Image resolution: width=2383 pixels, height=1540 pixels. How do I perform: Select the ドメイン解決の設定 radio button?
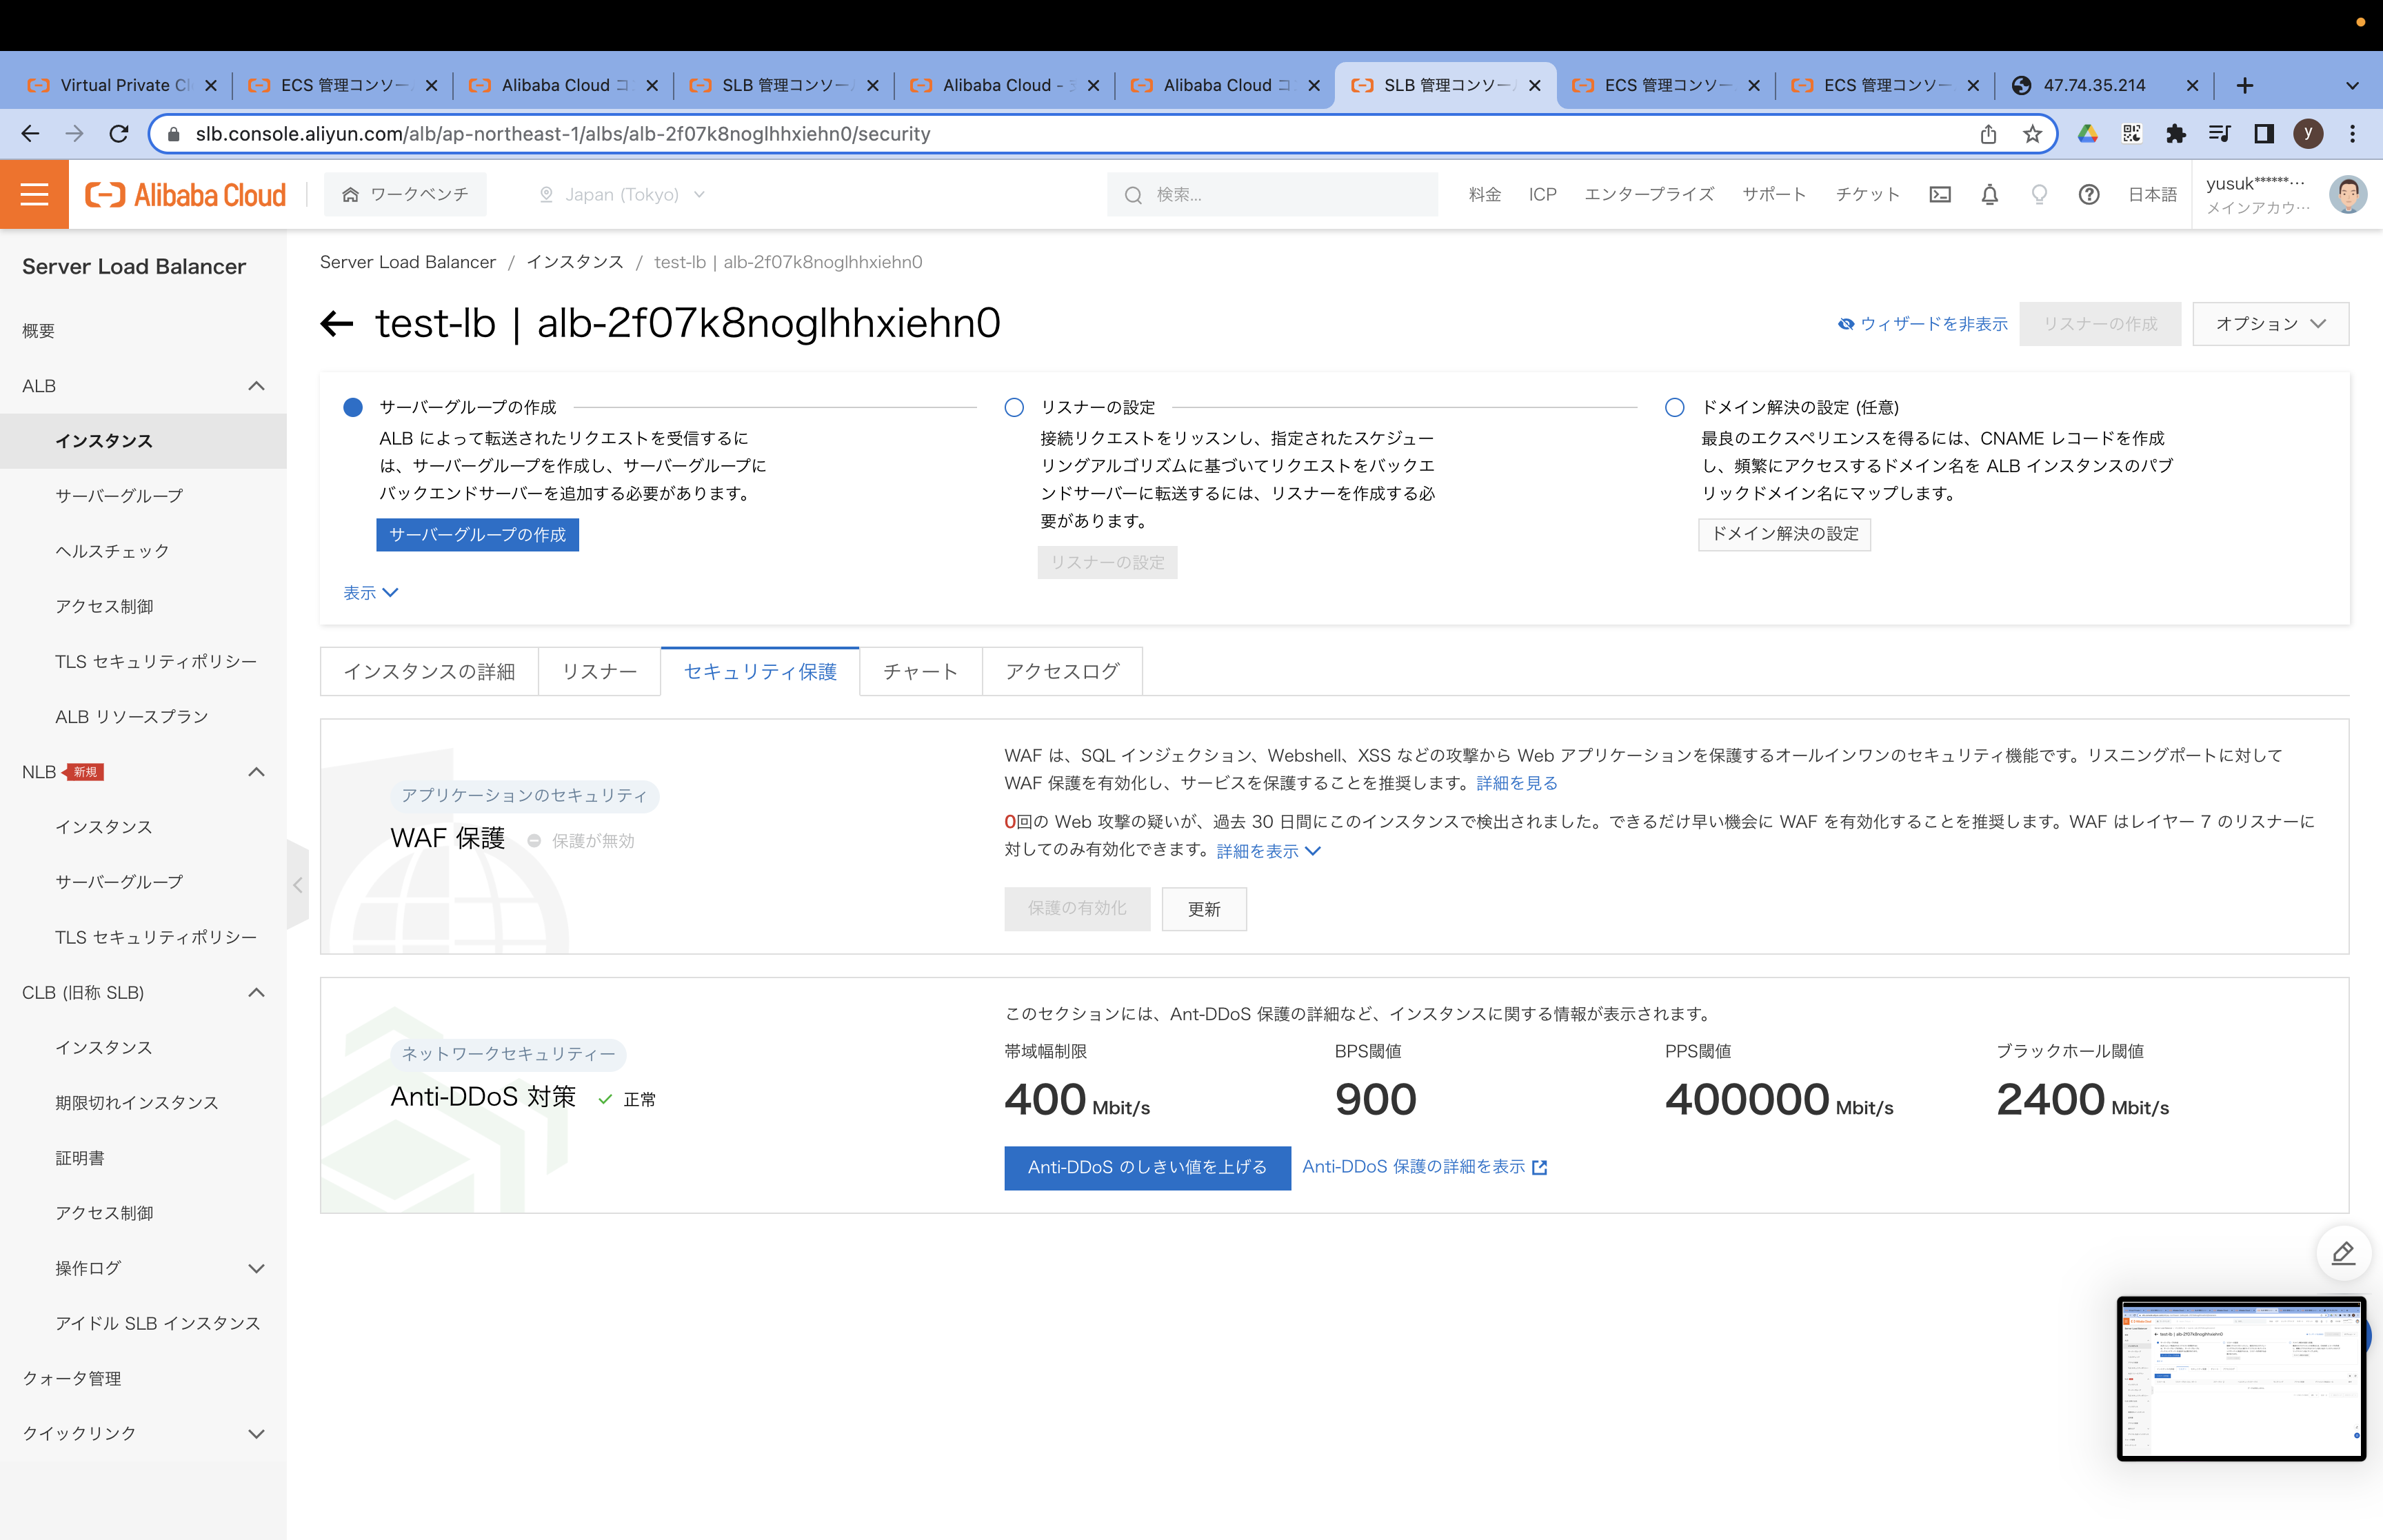tap(1674, 407)
